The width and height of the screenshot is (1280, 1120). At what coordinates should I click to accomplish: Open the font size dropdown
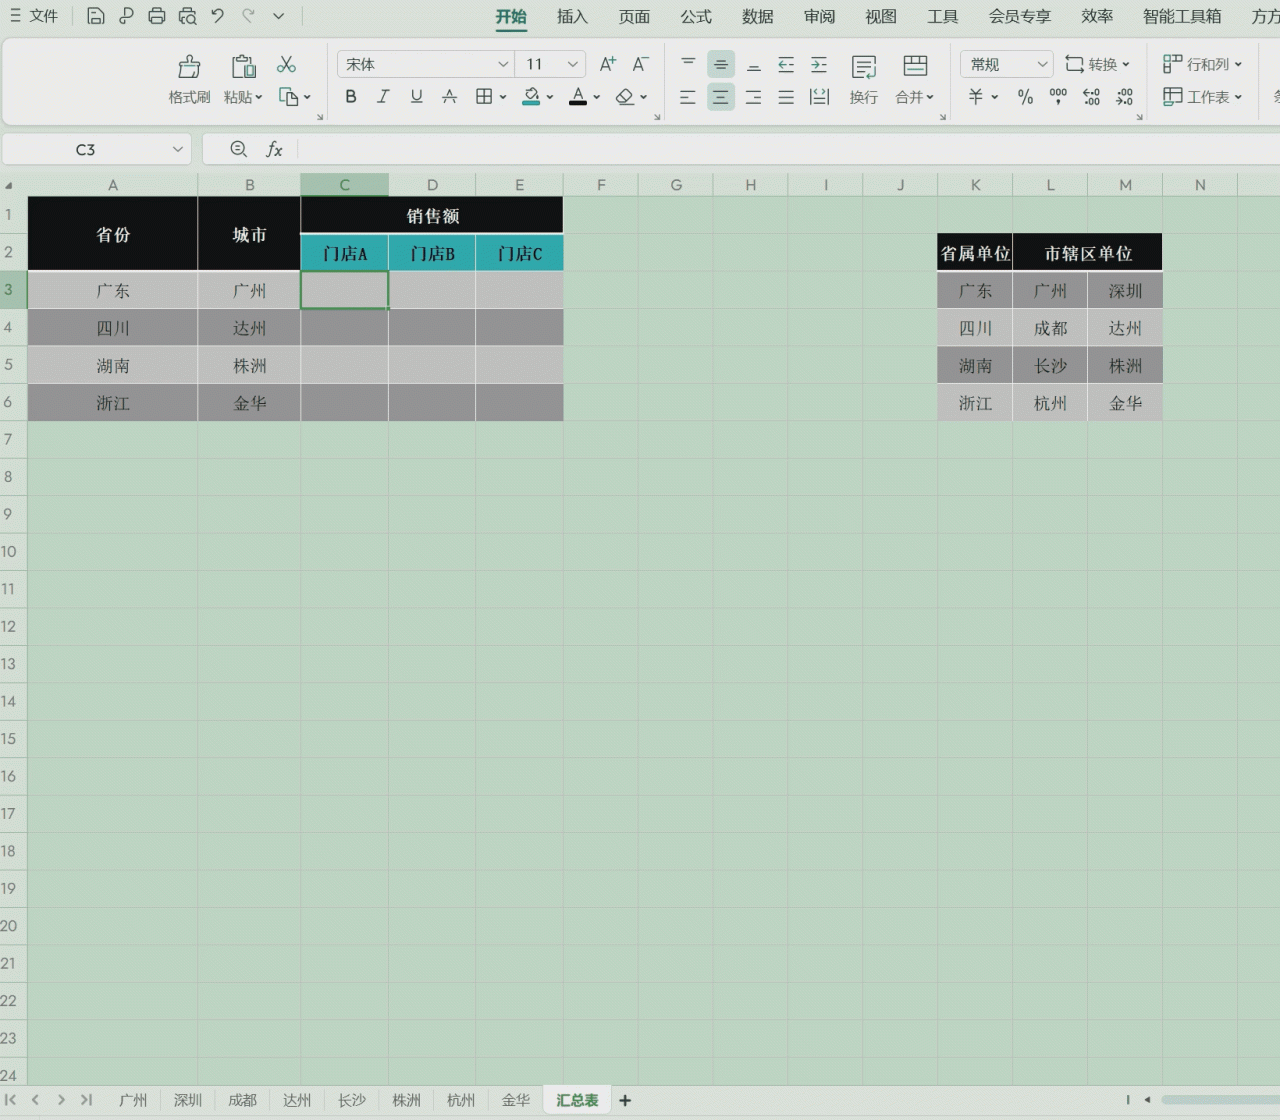coord(573,64)
